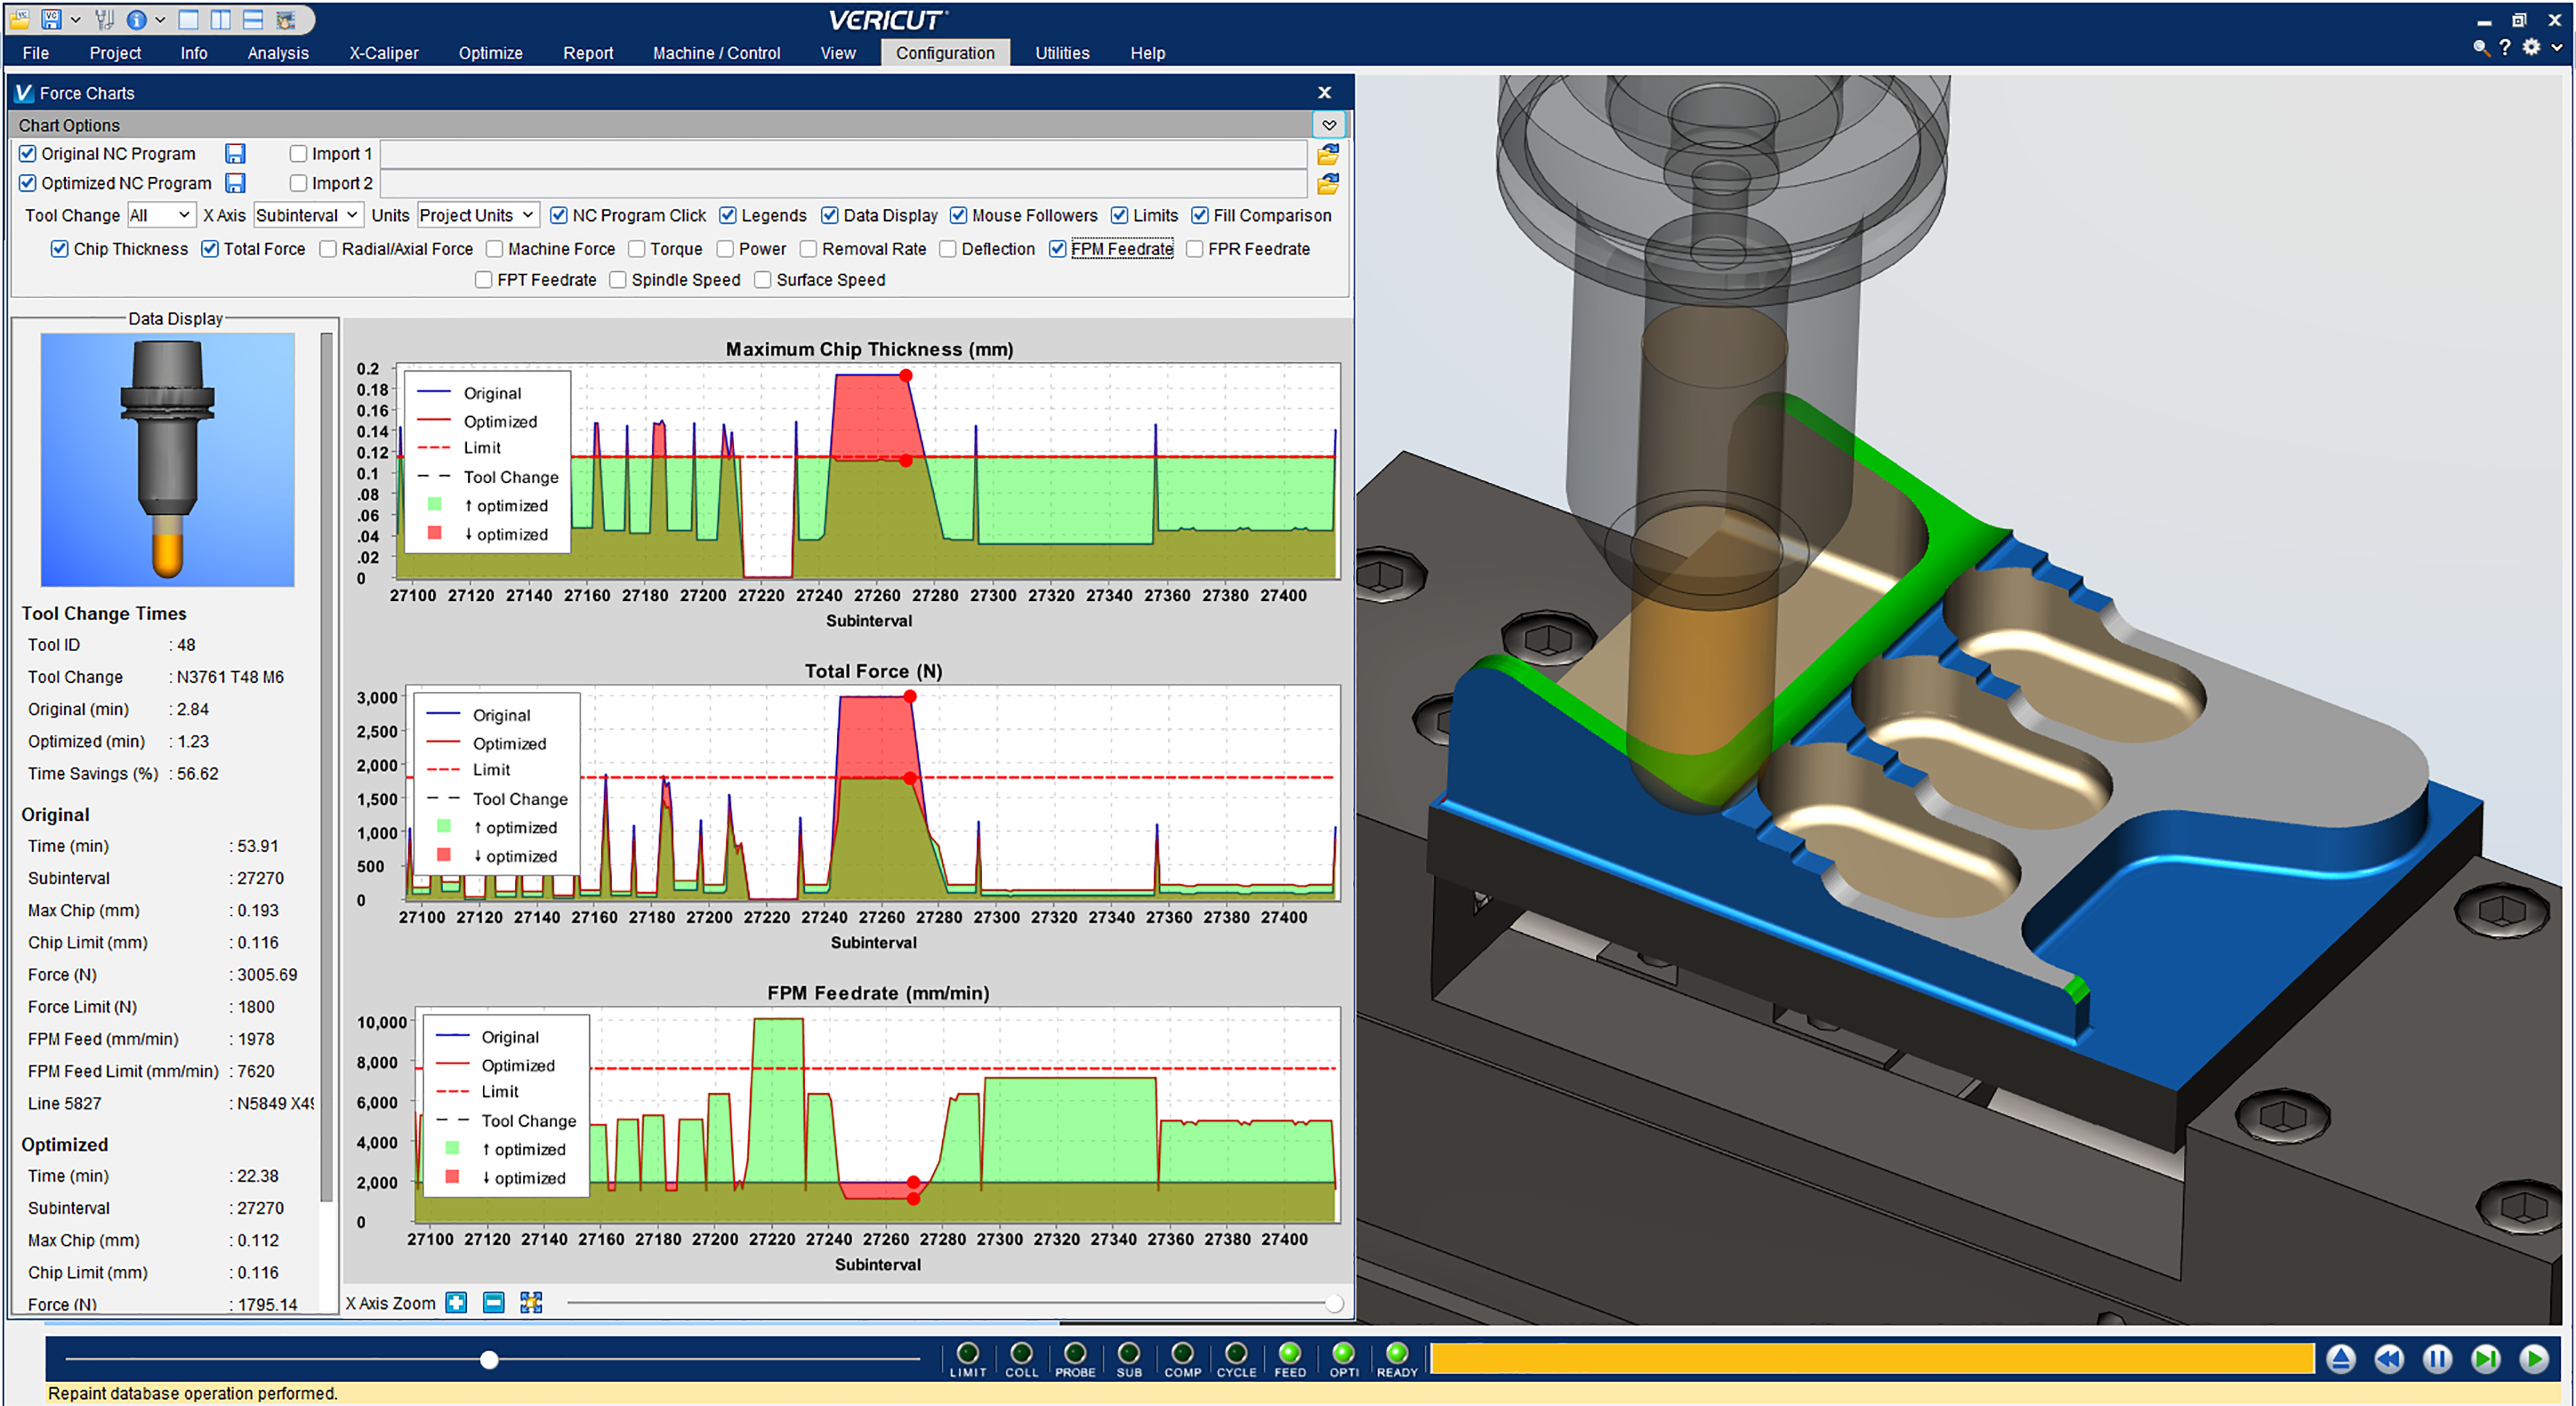Open project file via folder icon
The height and width of the screenshot is (1406, 2576).
19,19
